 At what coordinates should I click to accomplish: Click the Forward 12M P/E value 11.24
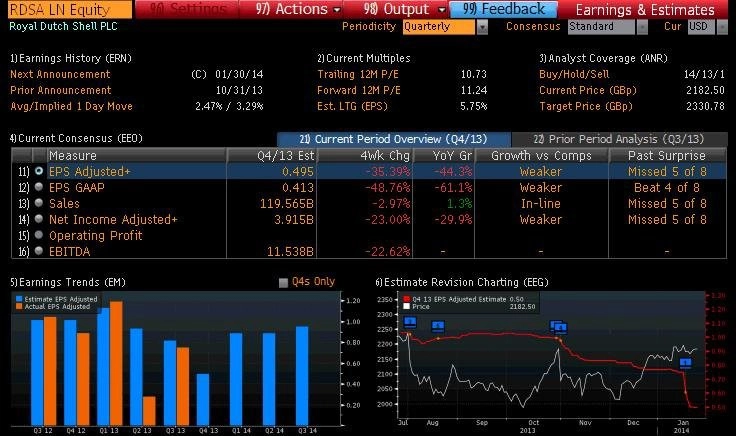pos(474,90)
